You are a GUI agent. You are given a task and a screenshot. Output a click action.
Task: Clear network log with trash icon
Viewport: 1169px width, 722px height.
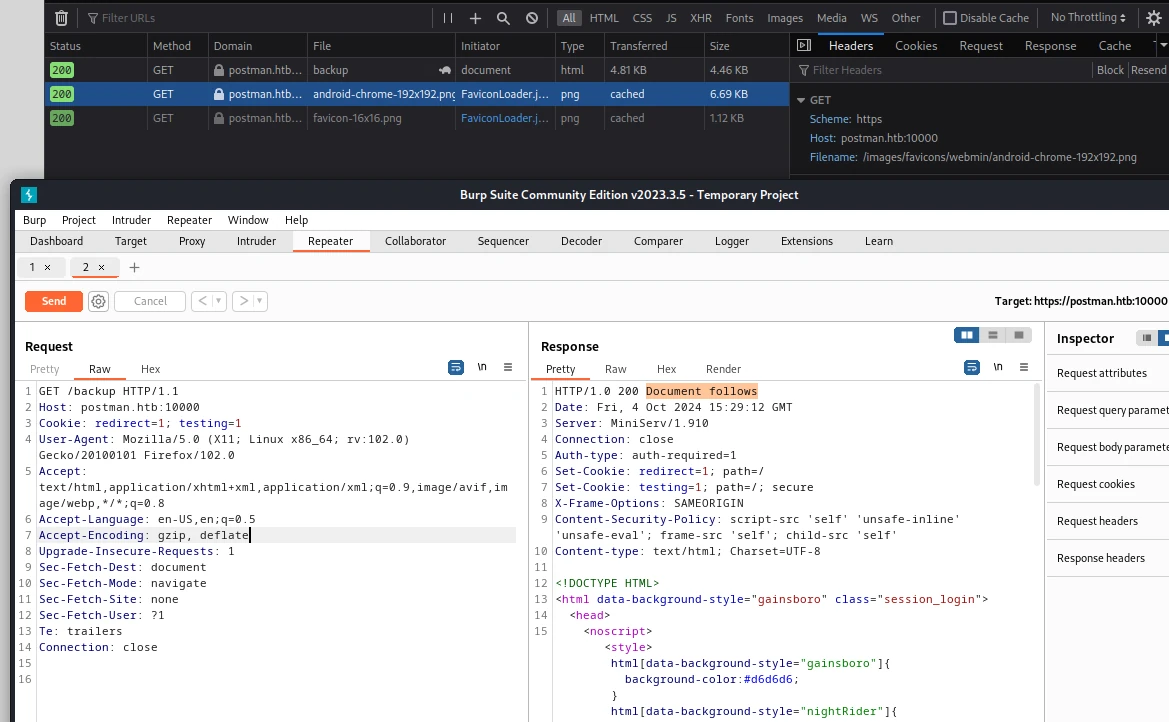(61, 18)
